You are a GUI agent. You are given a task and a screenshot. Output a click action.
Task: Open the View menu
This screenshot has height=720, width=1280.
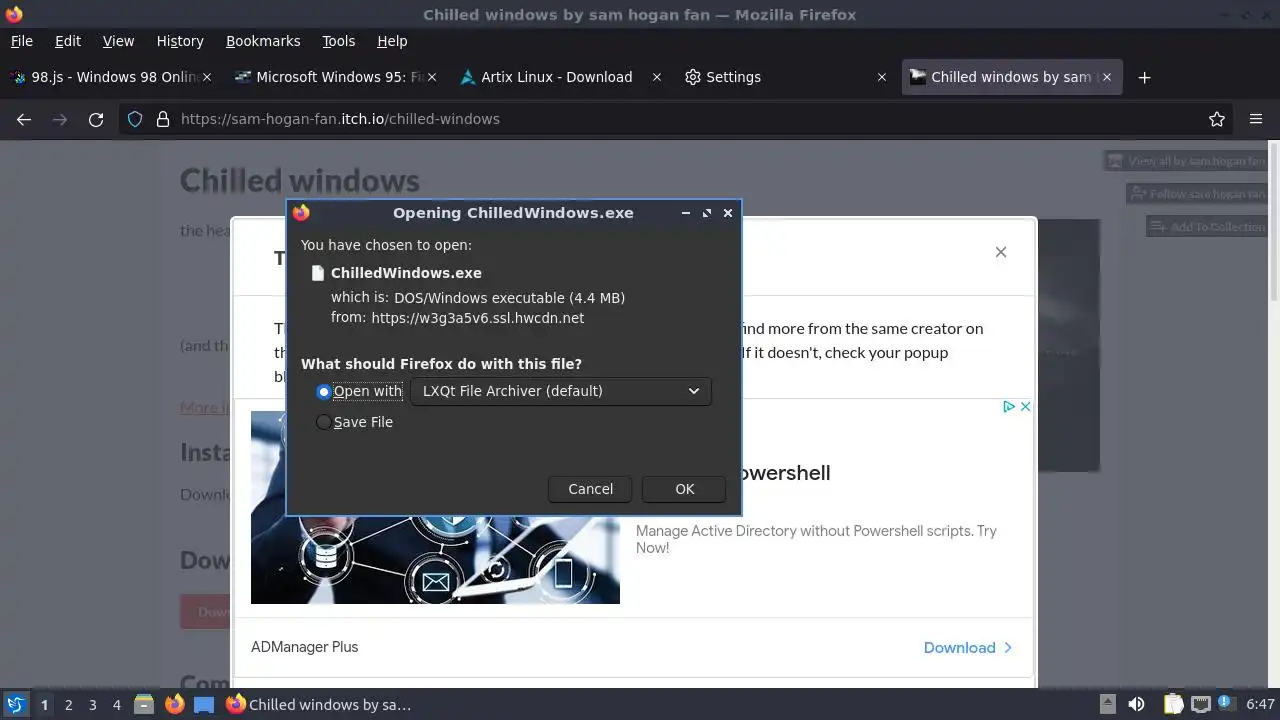(x=118, y=41)
